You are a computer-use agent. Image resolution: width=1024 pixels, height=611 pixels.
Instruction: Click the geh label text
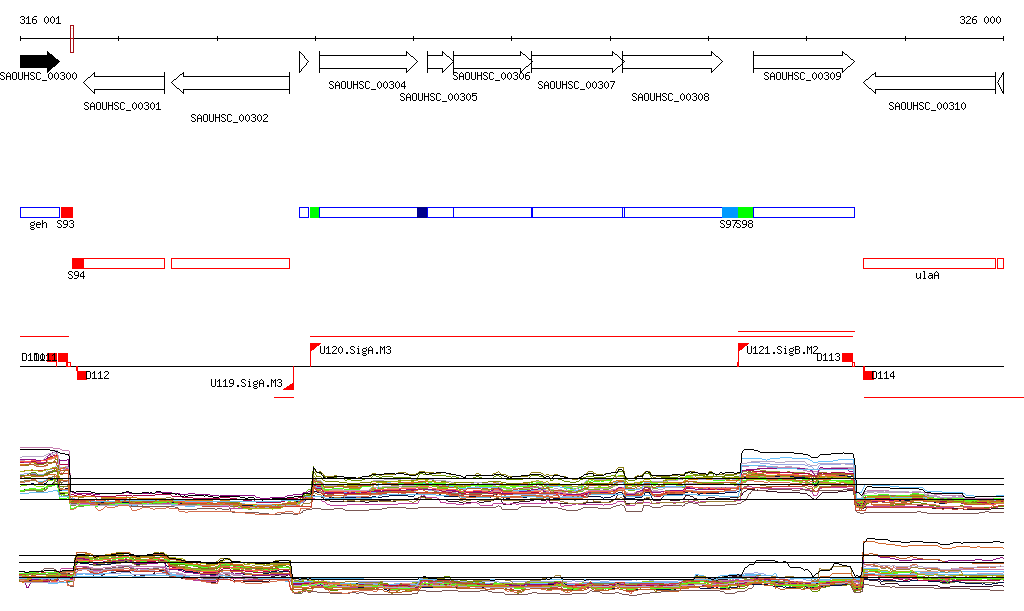point(39,225)
